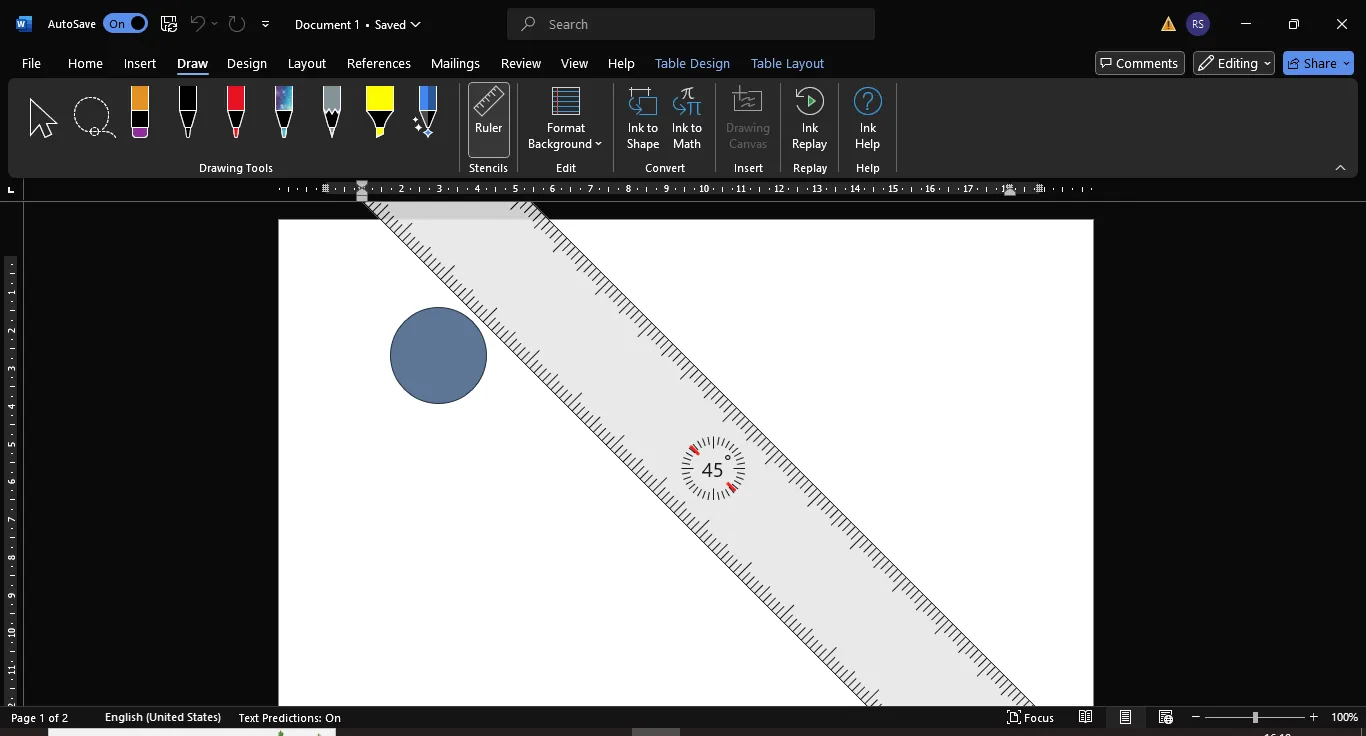Click the Search box
This screenshot has width=1366, height=736.
point(691,24)
